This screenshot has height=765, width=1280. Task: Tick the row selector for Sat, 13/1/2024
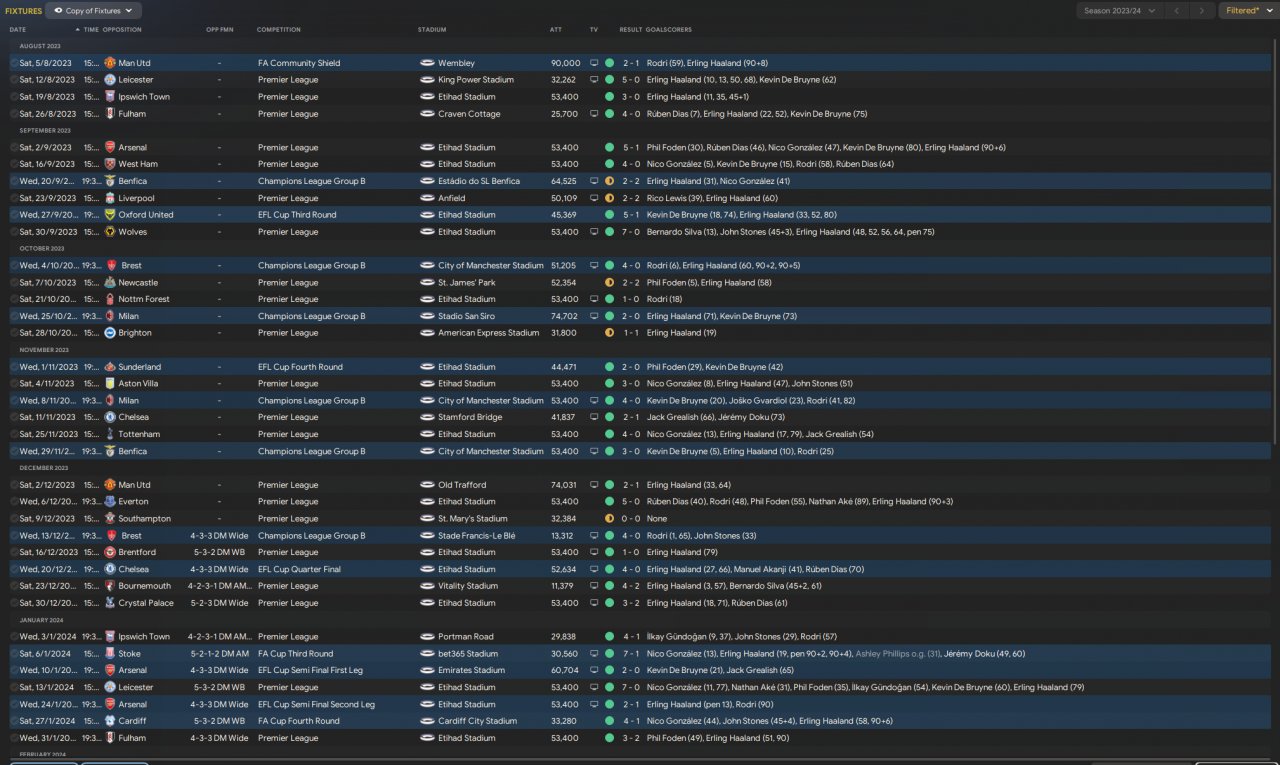pyautogui.click(x=14, y=688)
